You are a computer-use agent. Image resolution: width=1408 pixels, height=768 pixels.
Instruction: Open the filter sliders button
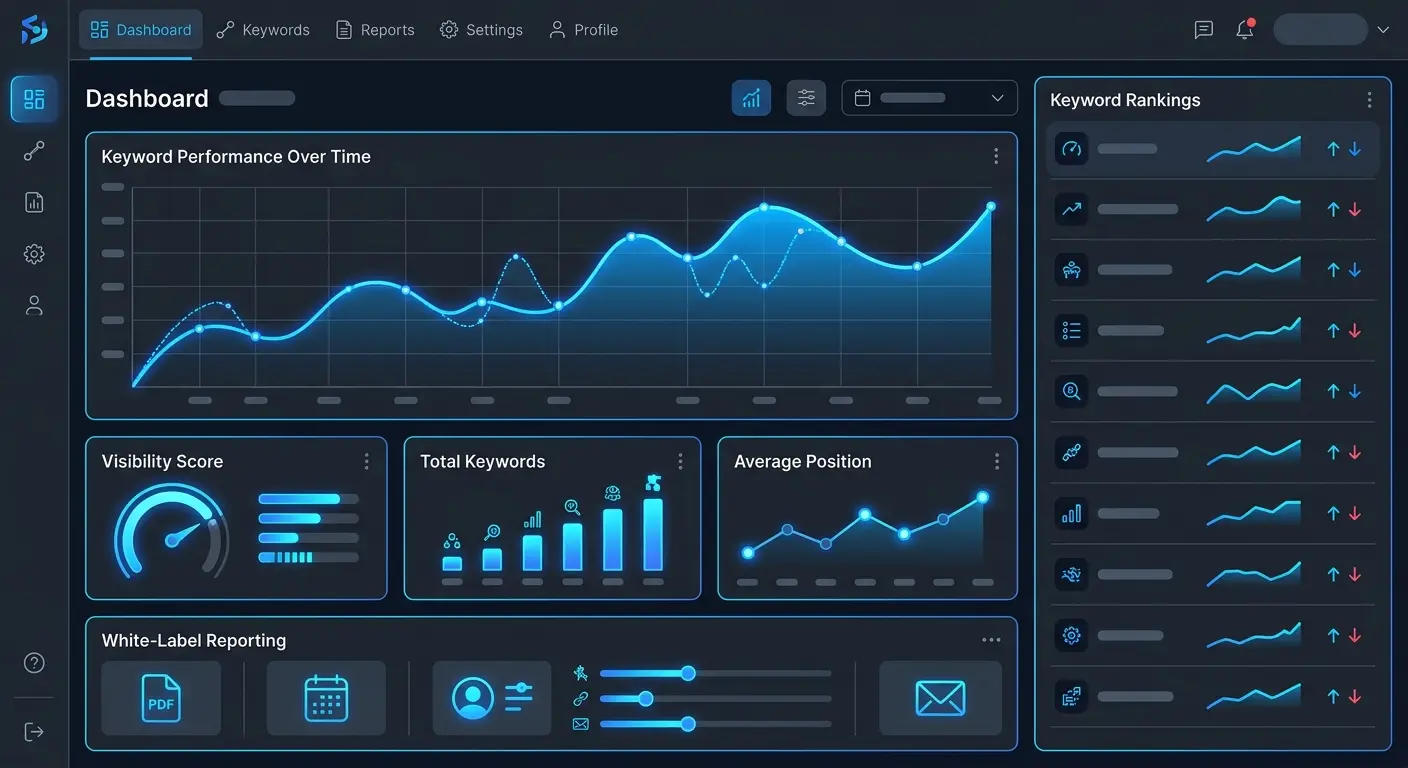(x=806, y=98)
